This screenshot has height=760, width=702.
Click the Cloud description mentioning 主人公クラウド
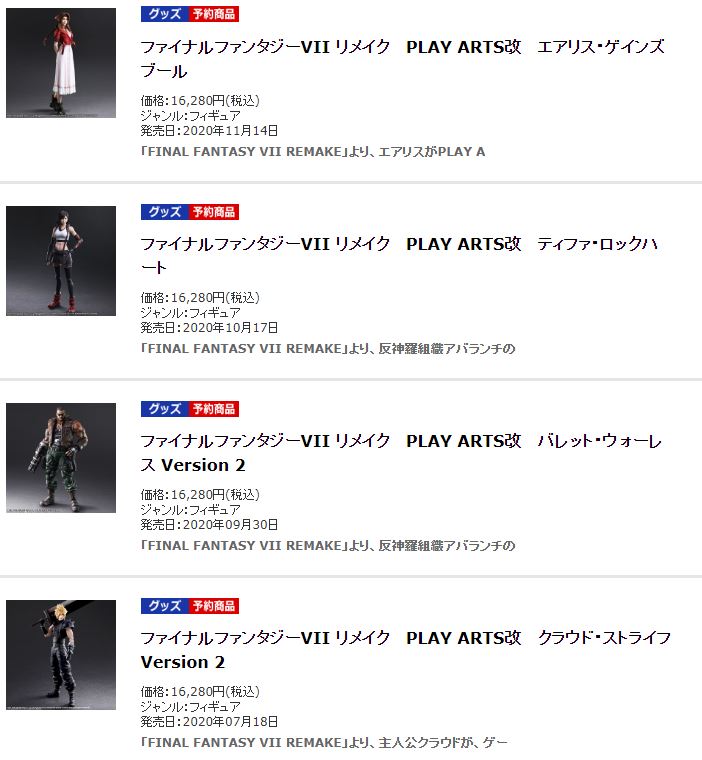(x=324, y=743)
